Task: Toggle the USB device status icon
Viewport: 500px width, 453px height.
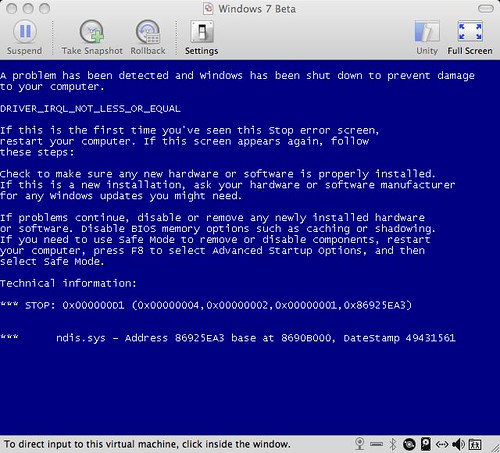Action: click(376, 444)
